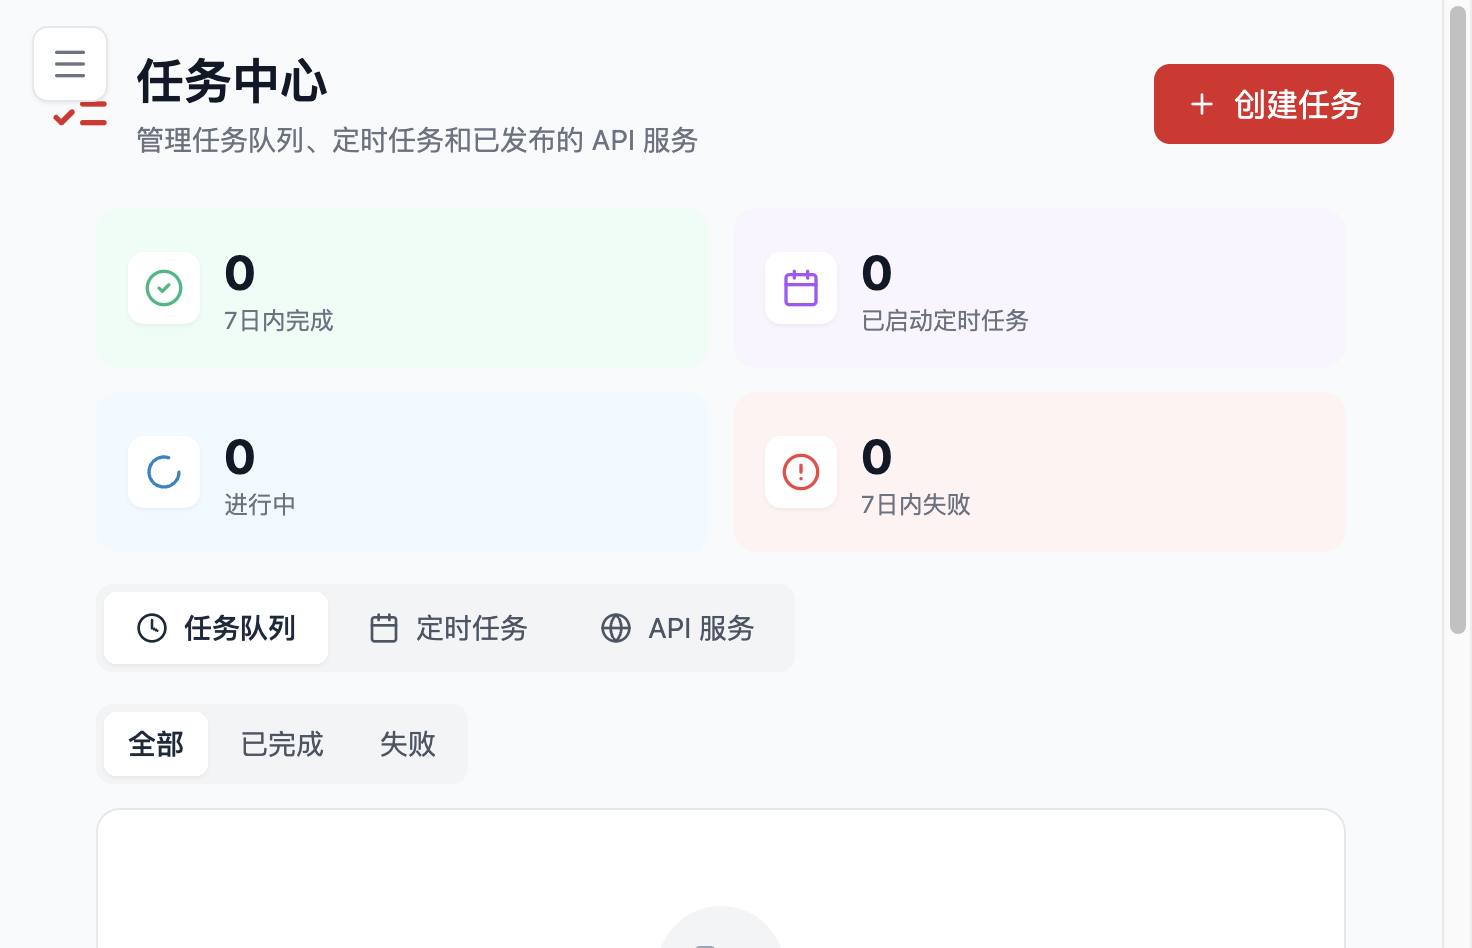Click the green checkmark icon in 7日内完成 card
The image size is (1472, 948).
click(163, 288)
